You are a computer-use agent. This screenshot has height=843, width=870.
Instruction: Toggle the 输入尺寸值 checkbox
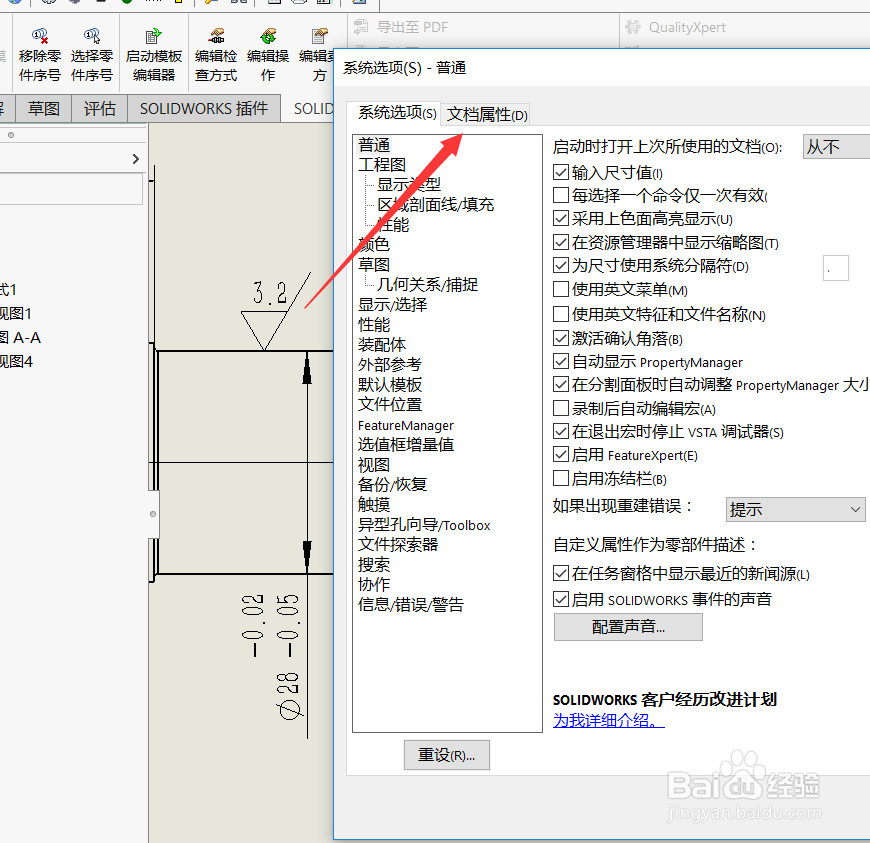561,172
